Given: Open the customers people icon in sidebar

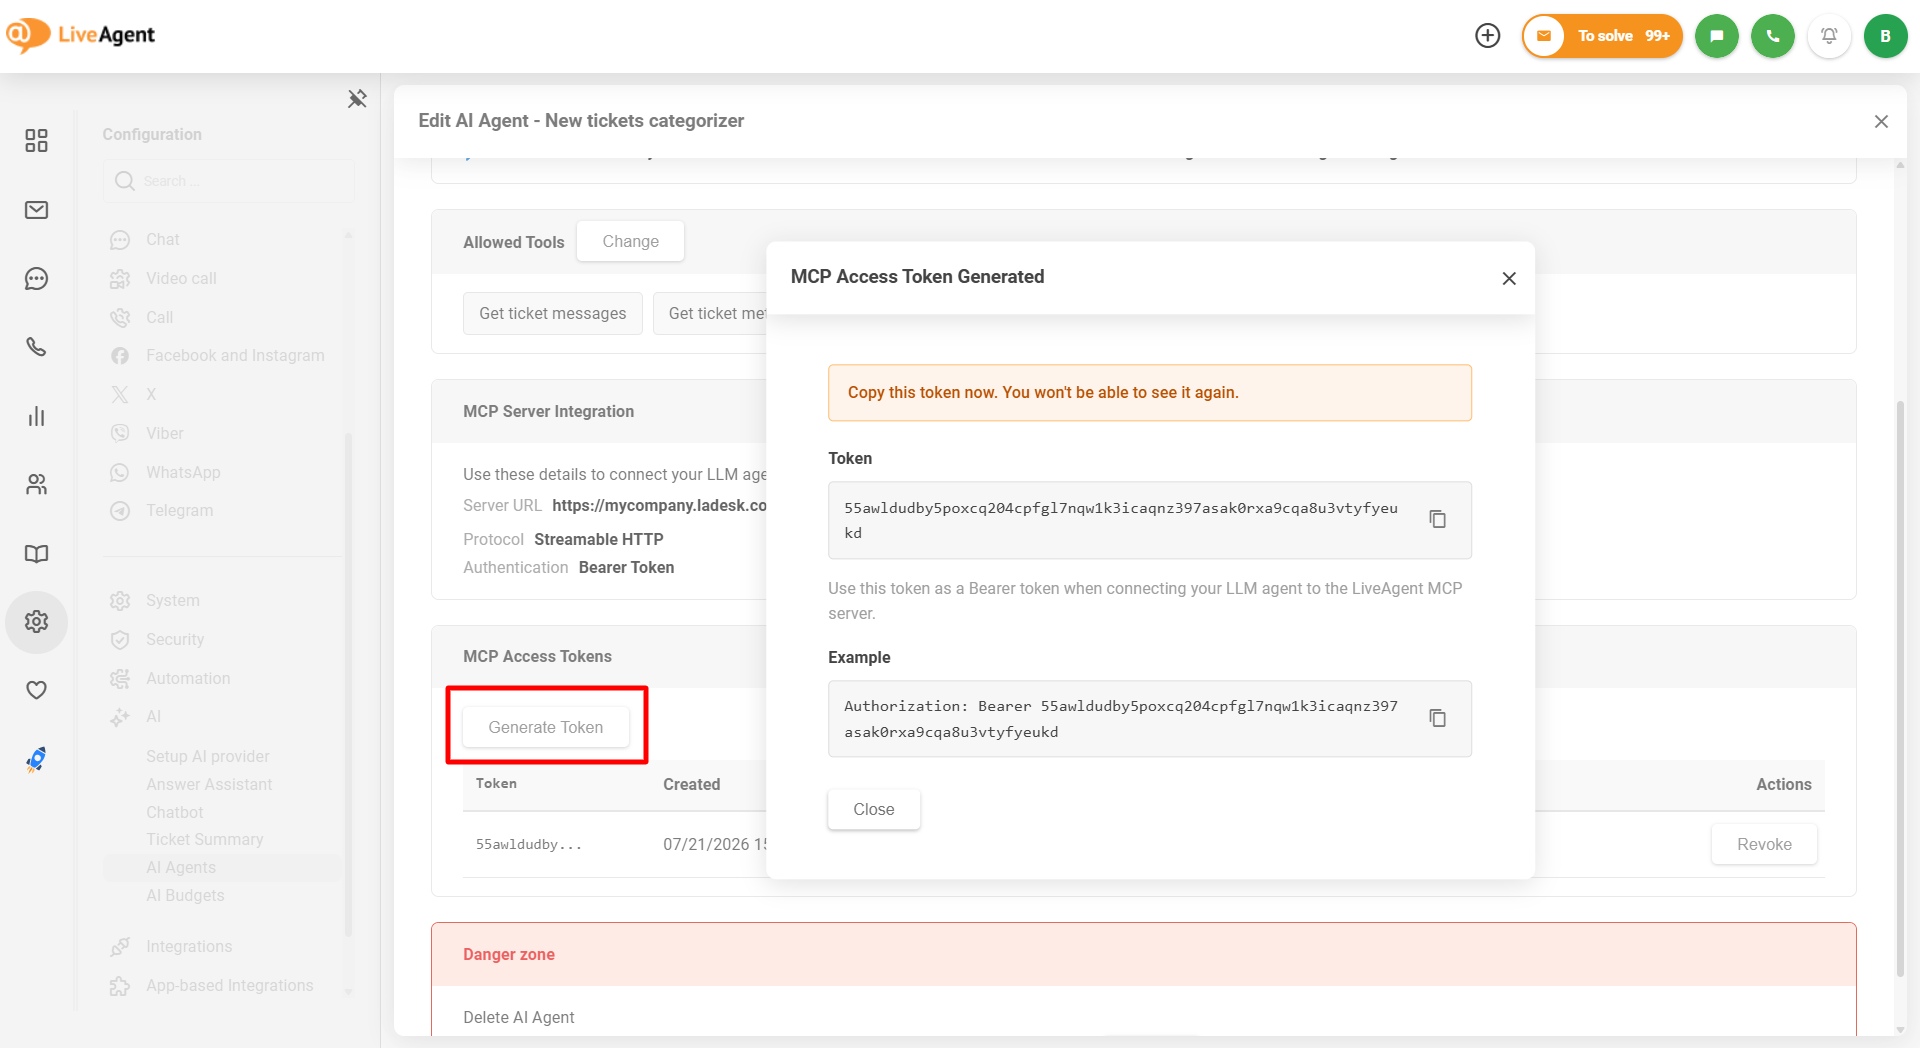Looking at the screenshot, I should (x=36, y=484).
